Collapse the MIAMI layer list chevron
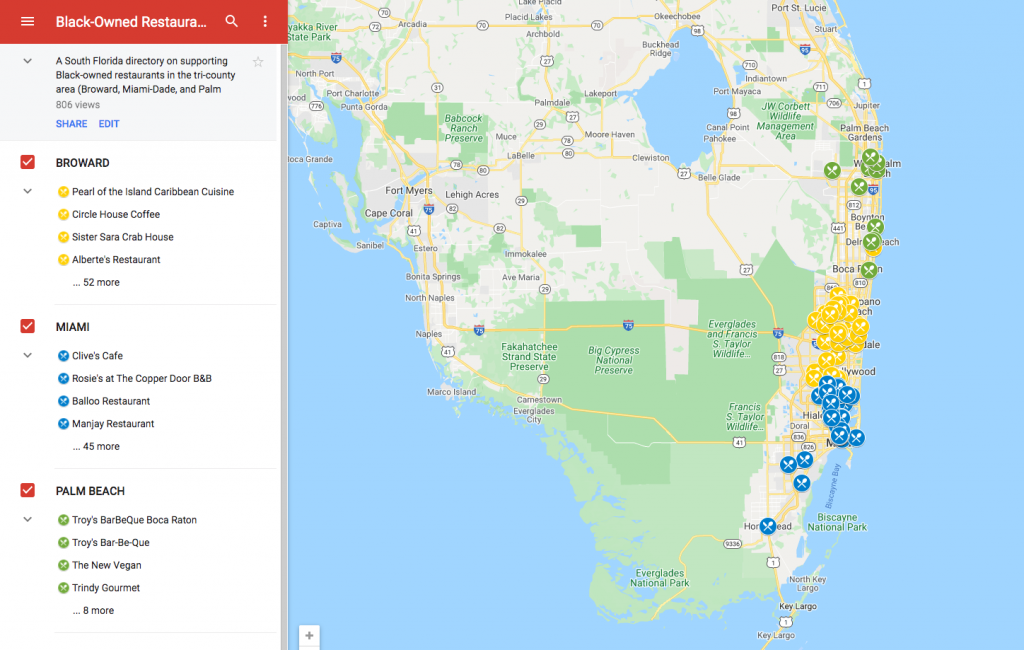The height and width of the screenshot is (650, 1024). (27, 355)
